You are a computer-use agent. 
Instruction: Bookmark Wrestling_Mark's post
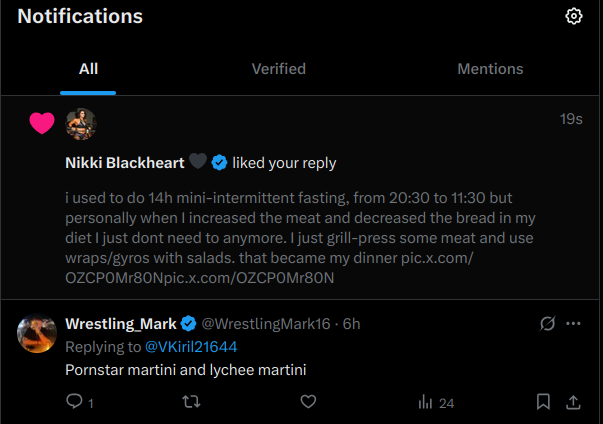click(543, 402)
